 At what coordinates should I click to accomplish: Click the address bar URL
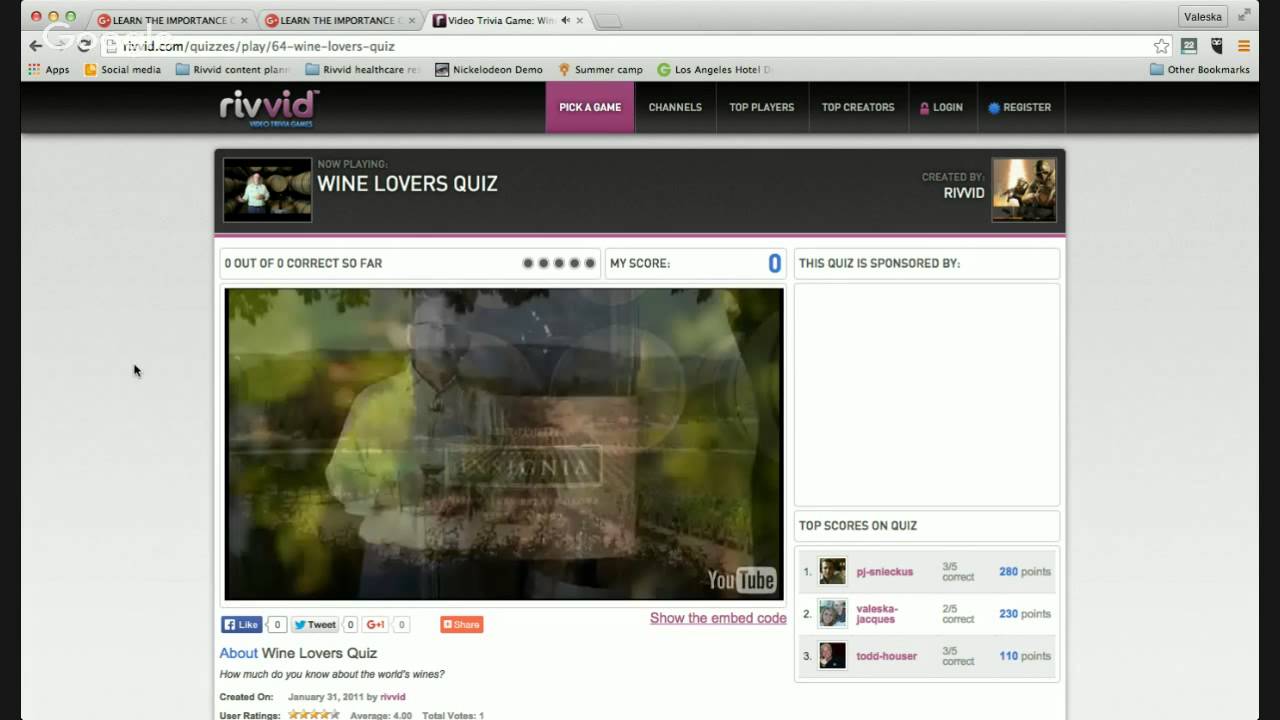pyautogui.click(x=259, y=46)
